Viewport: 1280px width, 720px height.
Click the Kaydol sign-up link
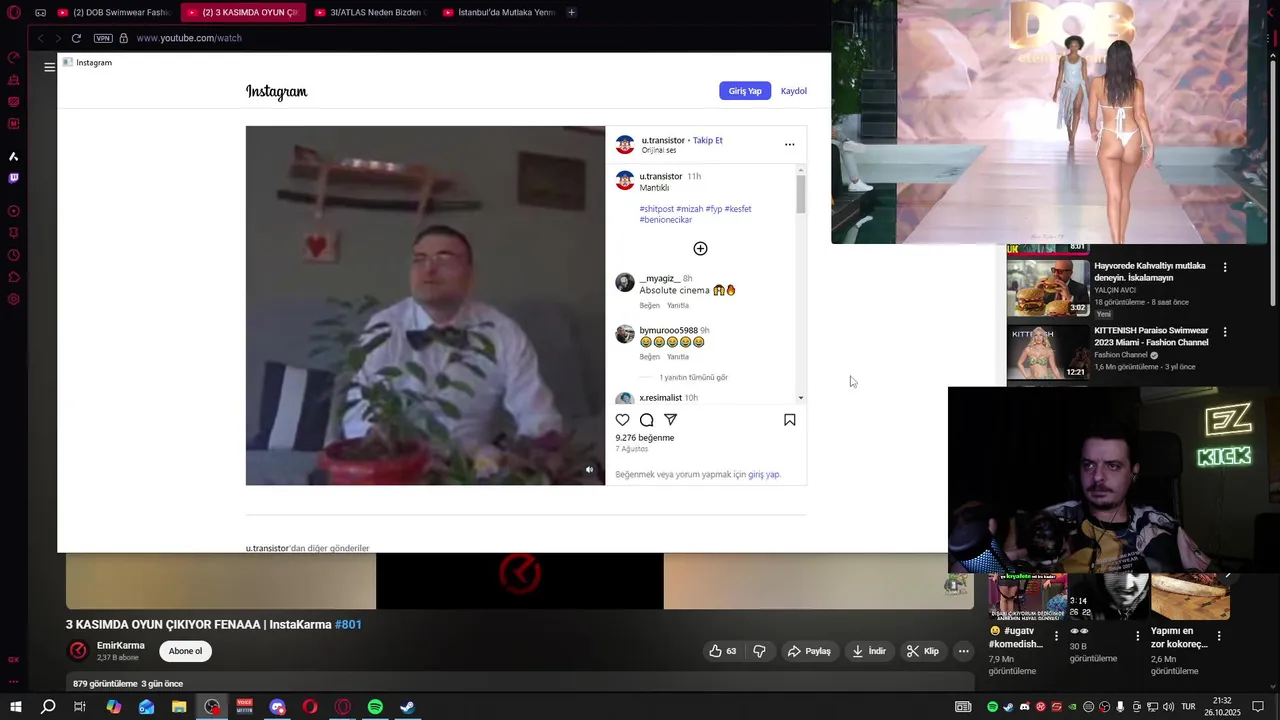[794, 91]
